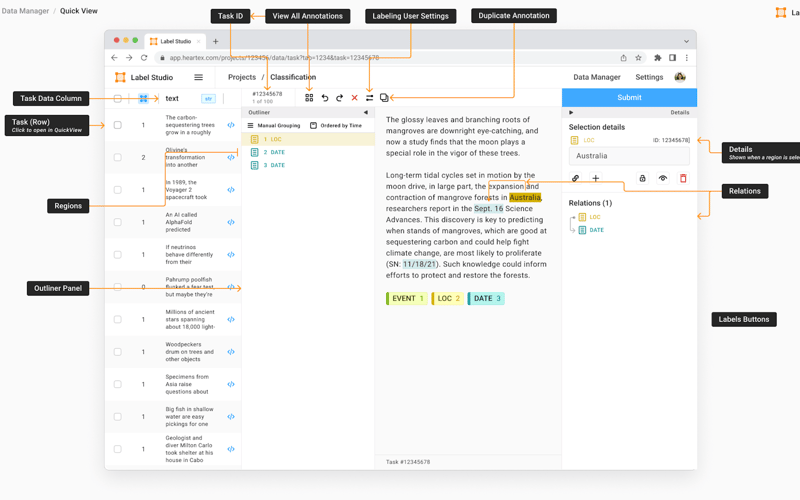The image size is (800, 500).
Task: Click the DATE item under Relations
Action: pyautogui.click(x=591, y=230)
